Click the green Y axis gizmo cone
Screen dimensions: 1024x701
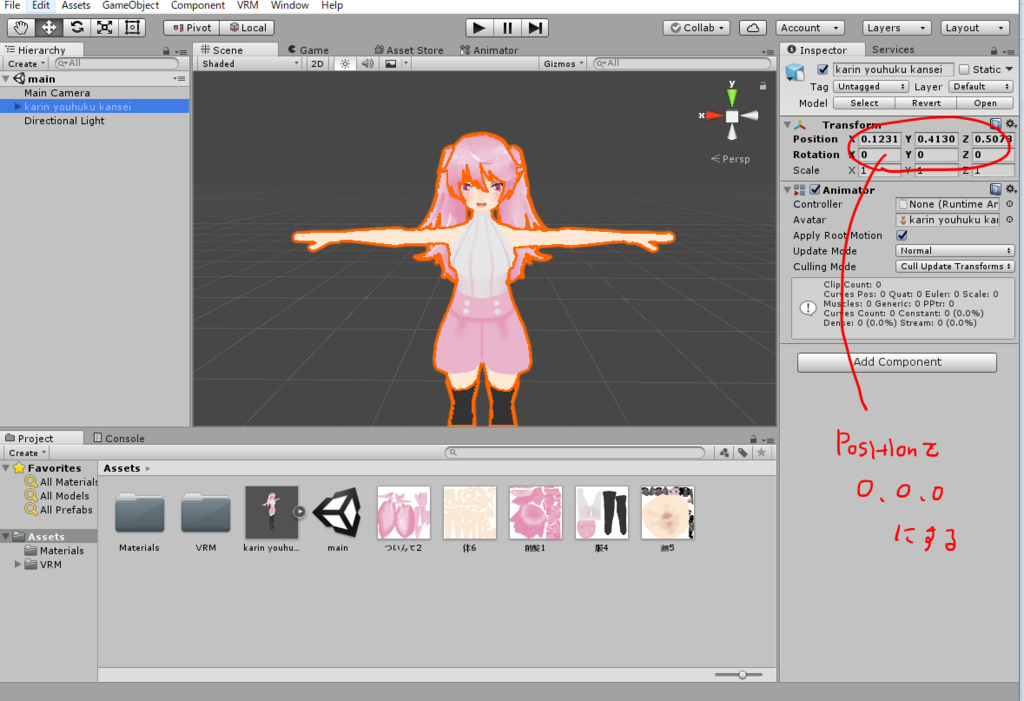tap(732, 97)
